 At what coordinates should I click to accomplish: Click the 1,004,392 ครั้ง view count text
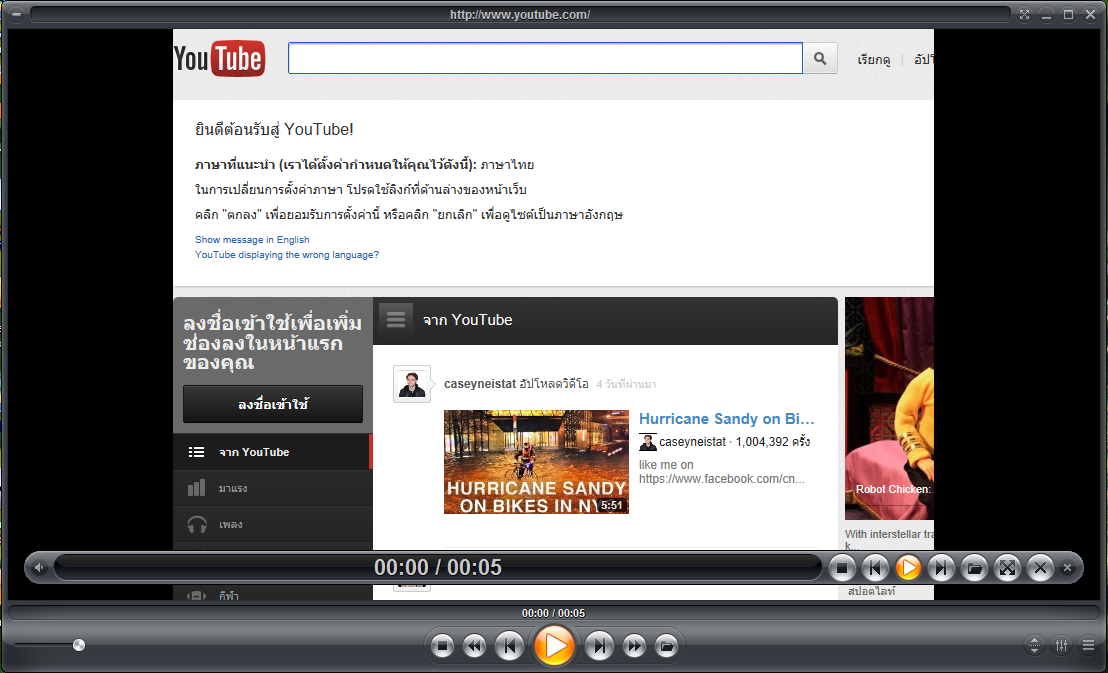click(773, 442)
